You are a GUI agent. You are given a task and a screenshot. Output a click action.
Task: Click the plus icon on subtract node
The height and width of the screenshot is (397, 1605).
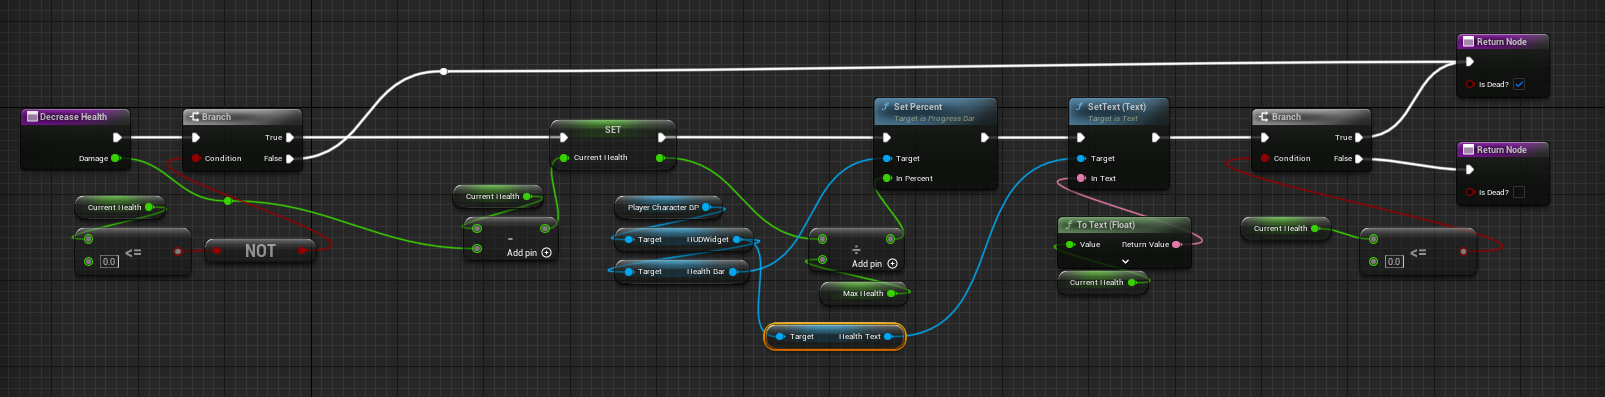pyautogui.click(x=546, y=253)
